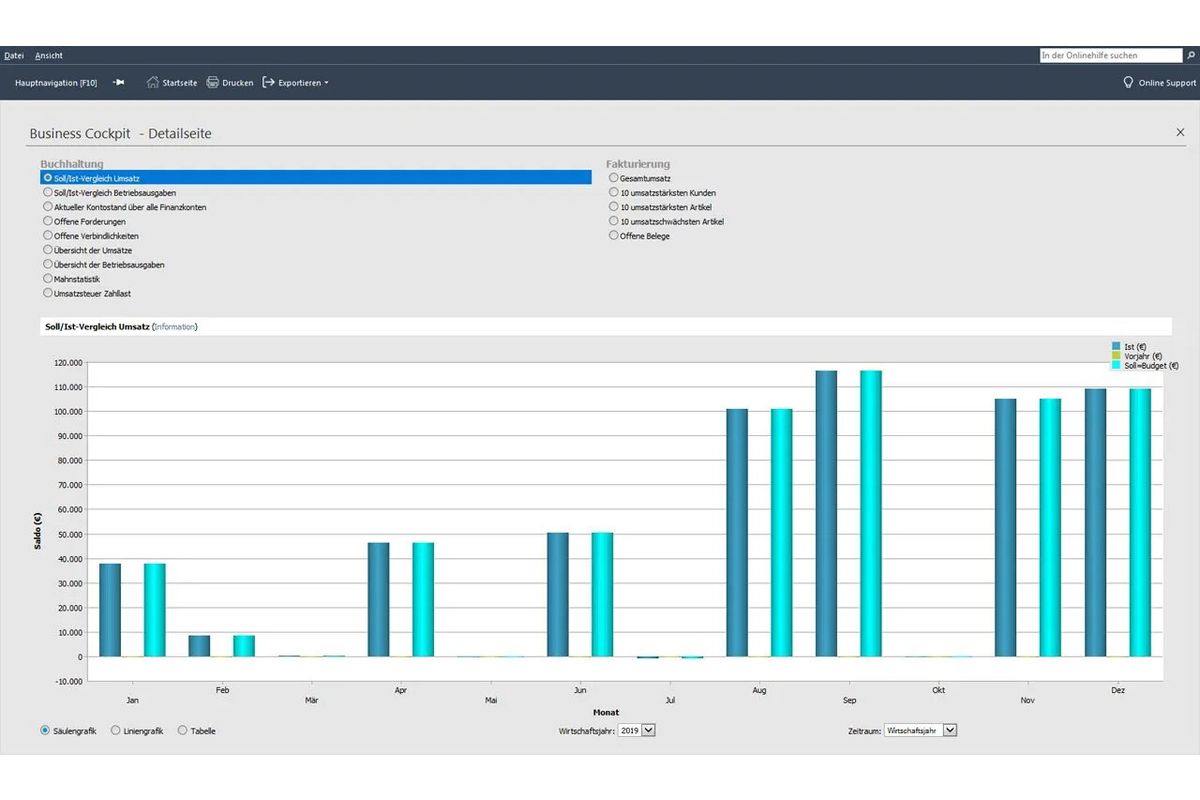Choose the Liniengrafik chart view
1200x800 pixels.
(x=116, y=730)
